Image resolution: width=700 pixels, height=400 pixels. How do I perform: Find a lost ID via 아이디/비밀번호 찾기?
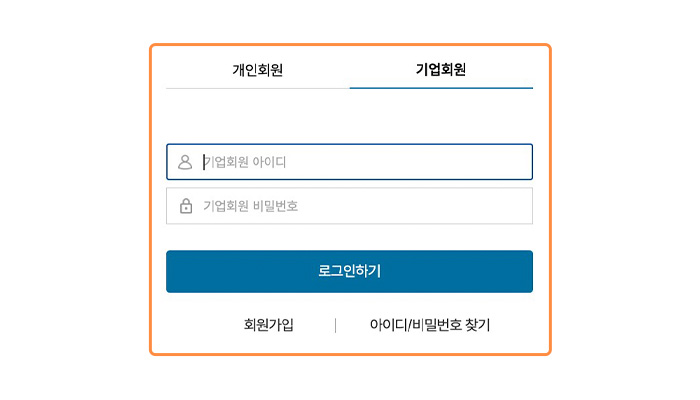tap(430, 325)
